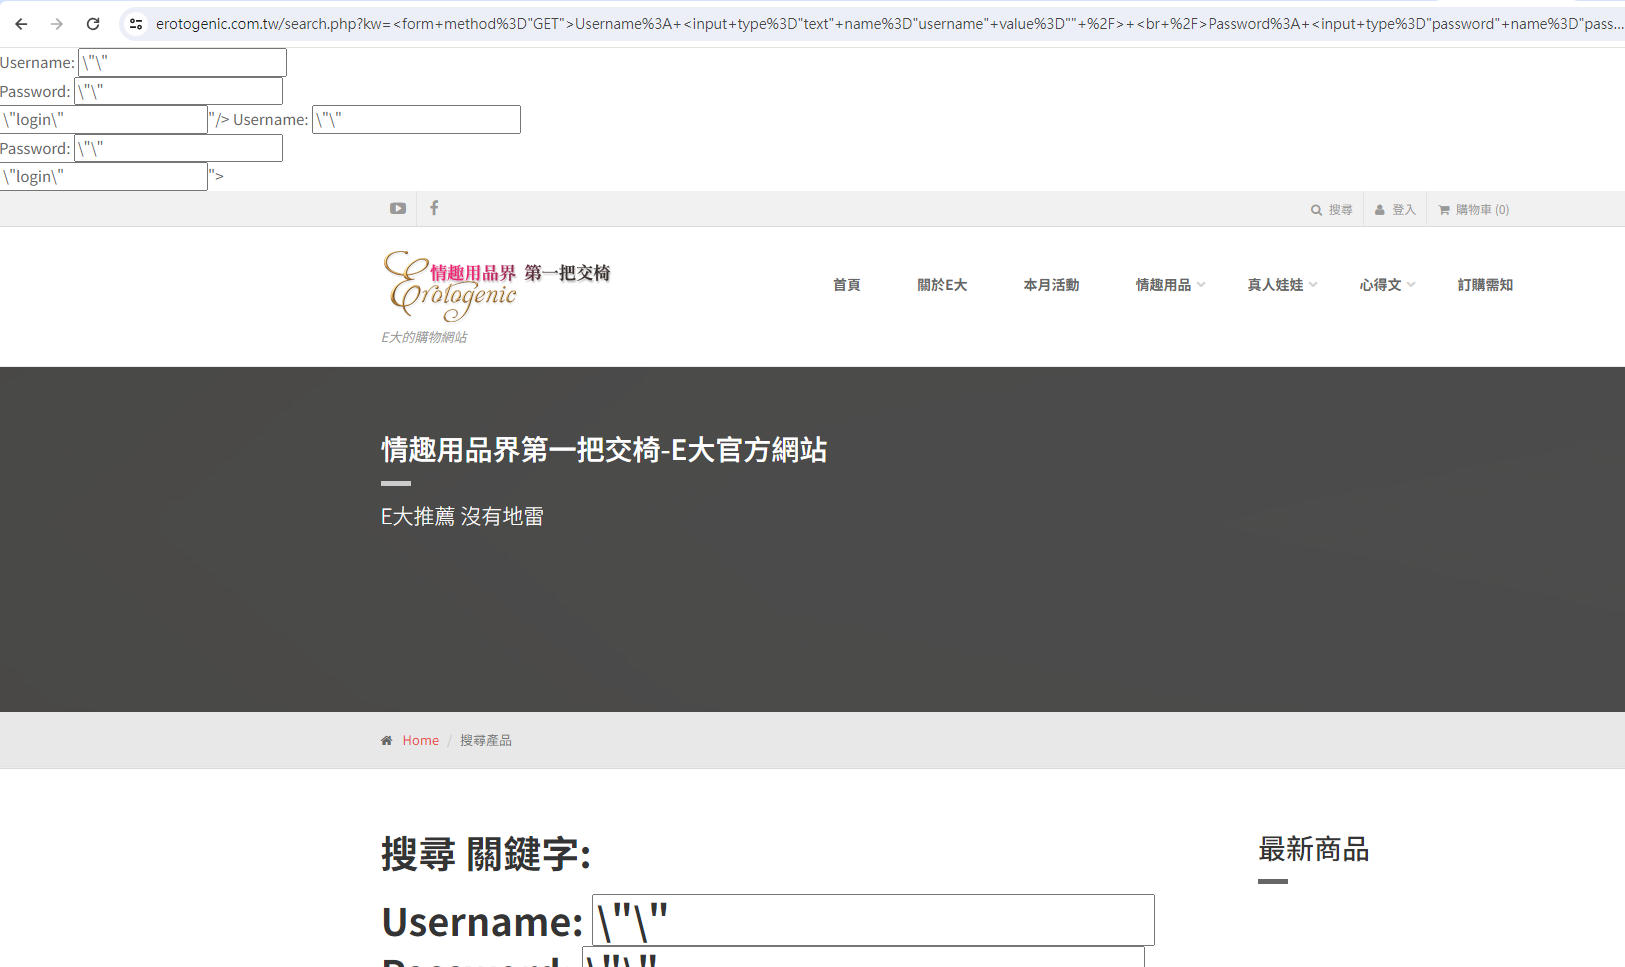Open the 關於E大 menu item

942,285
